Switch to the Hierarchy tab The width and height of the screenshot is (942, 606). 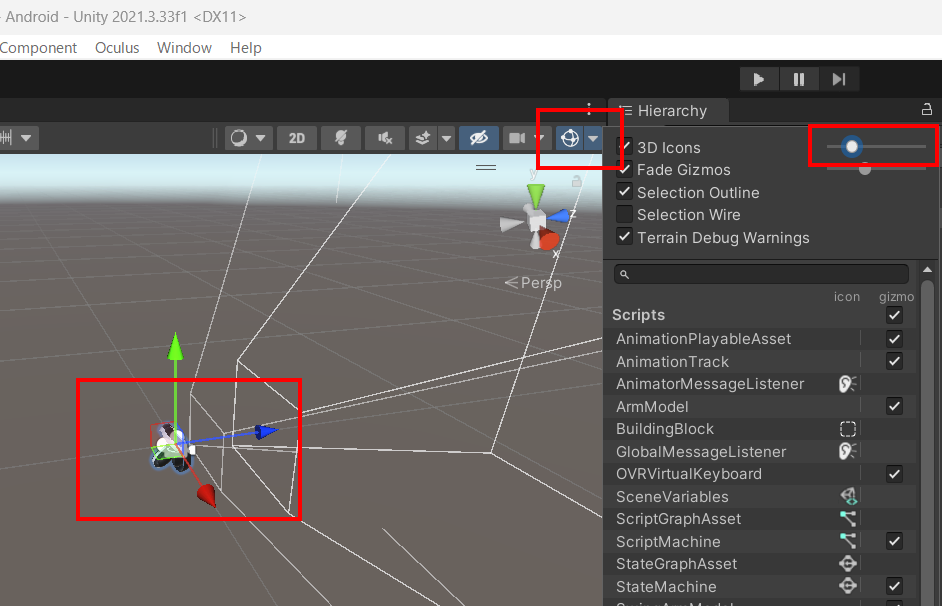pyautogui.click(x=670, y=111)
